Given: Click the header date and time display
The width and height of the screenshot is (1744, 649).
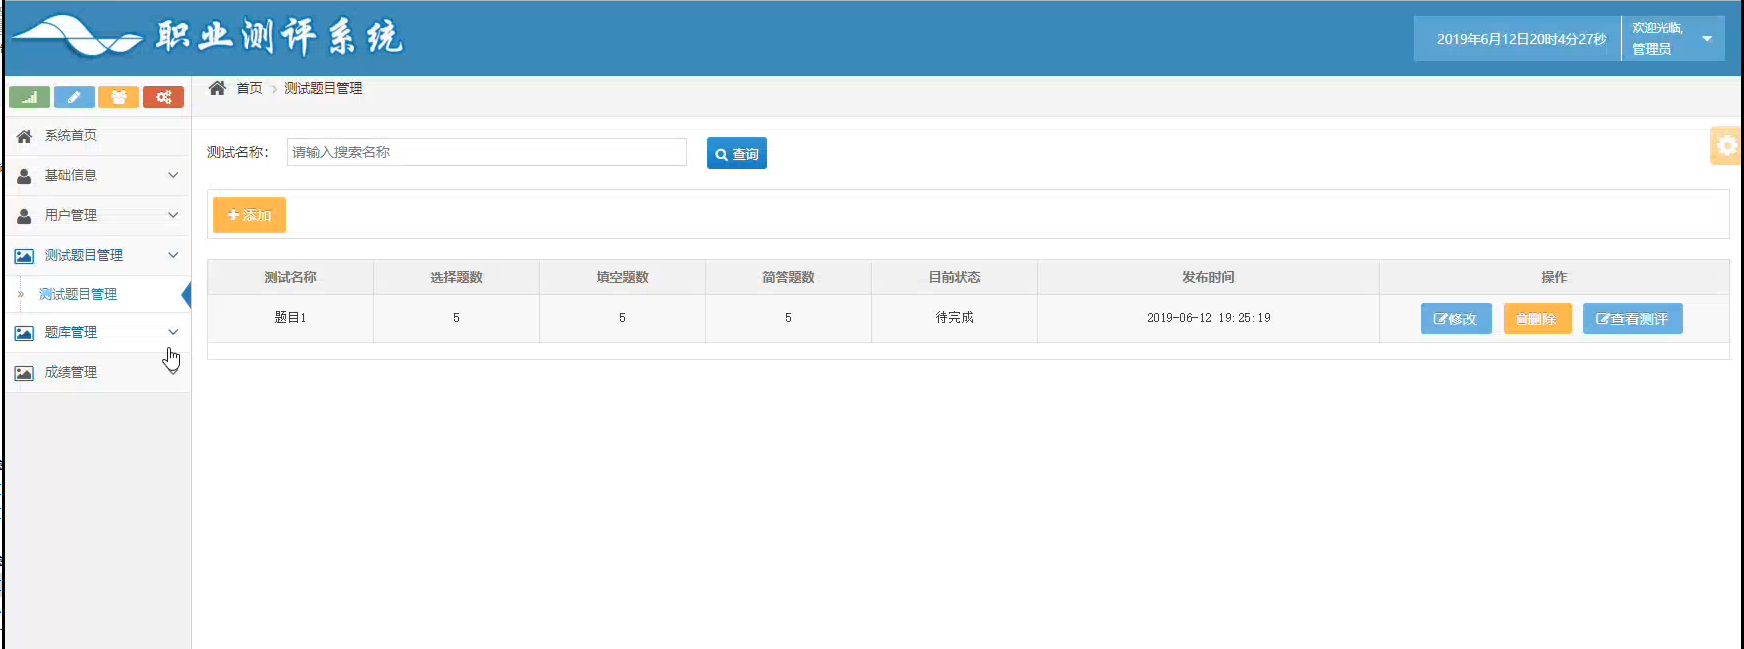Looking at the screenshot, I should tap(1521, 39).
